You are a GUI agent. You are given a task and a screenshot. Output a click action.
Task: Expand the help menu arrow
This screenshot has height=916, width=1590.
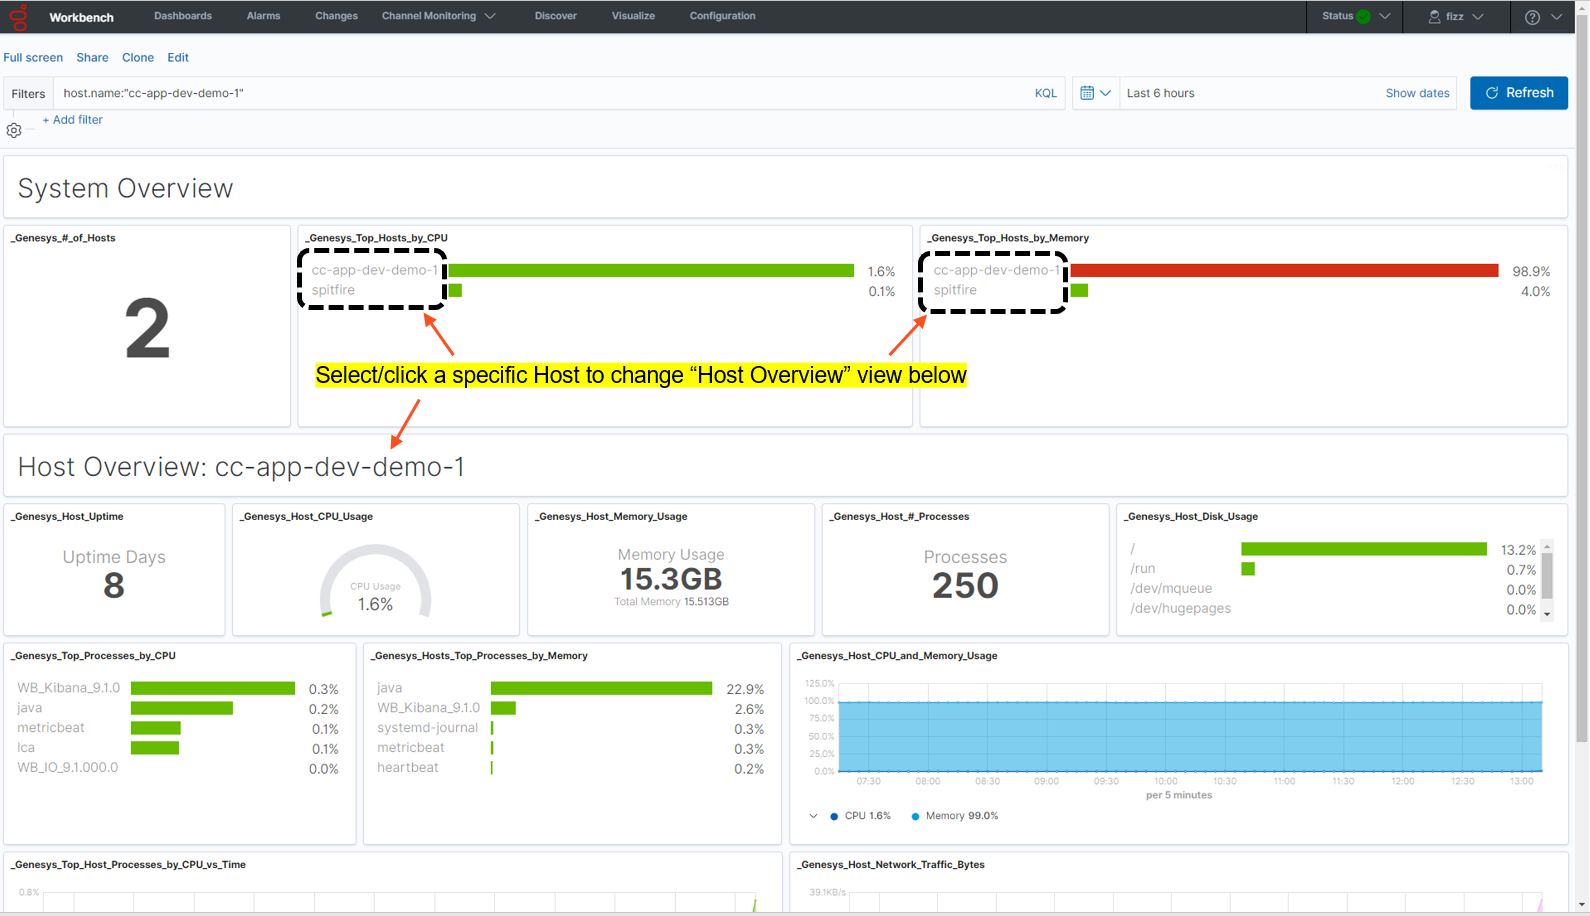coord(1556,17)
